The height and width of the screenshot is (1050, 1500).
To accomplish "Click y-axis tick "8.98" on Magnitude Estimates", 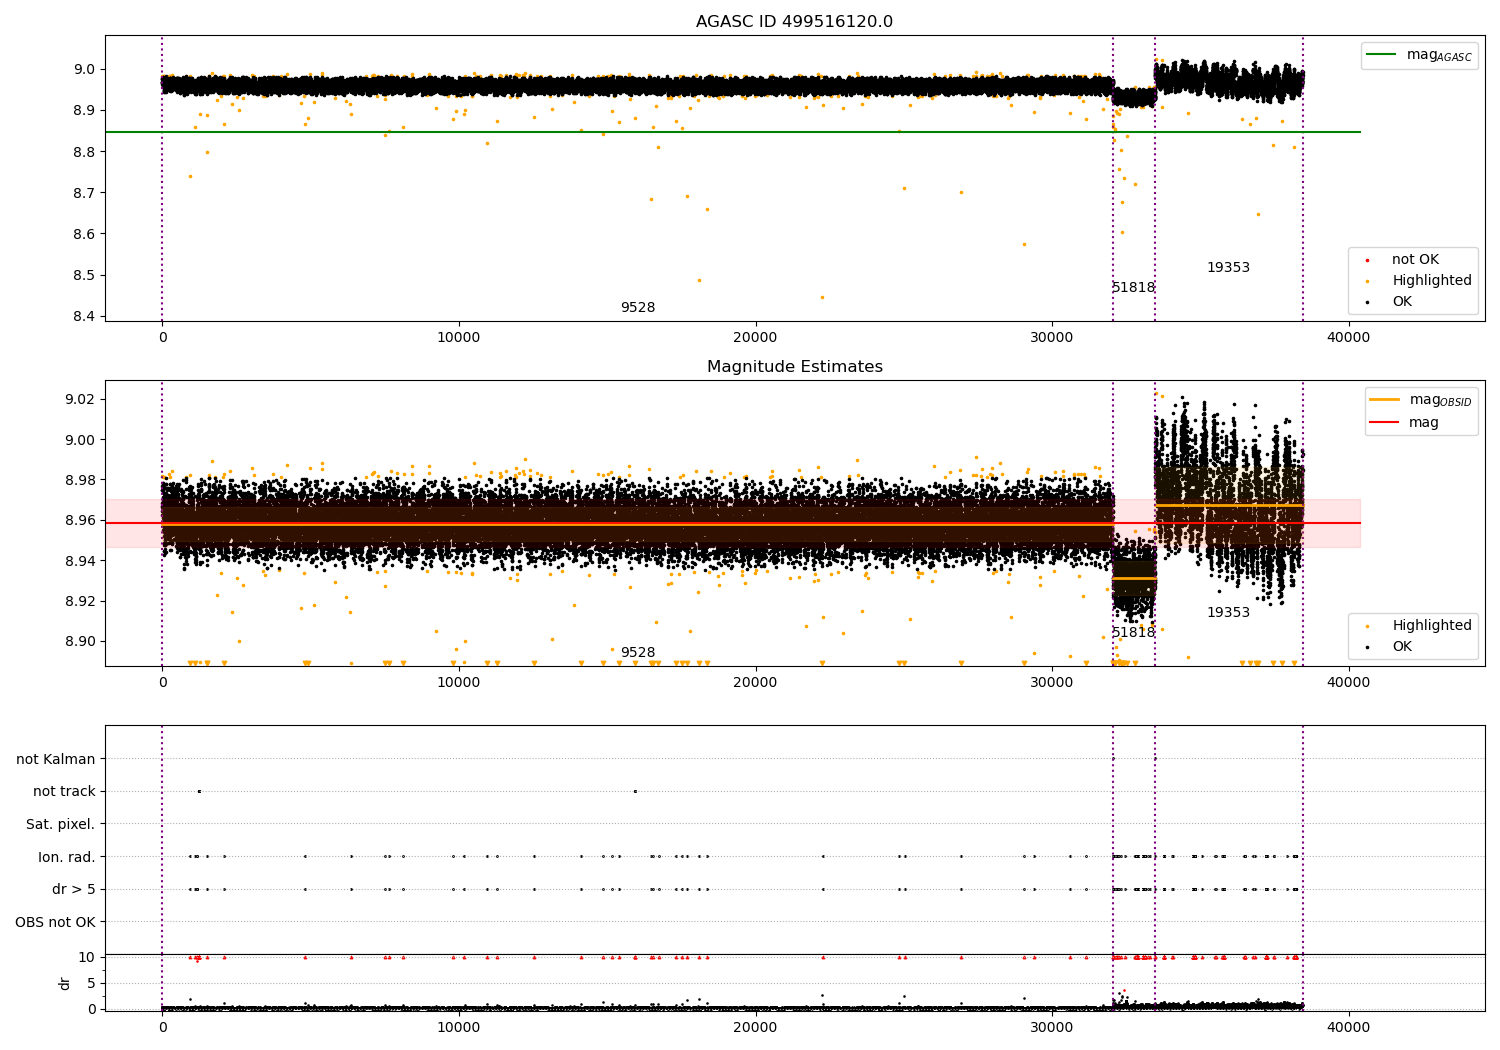I will (82, 481).
